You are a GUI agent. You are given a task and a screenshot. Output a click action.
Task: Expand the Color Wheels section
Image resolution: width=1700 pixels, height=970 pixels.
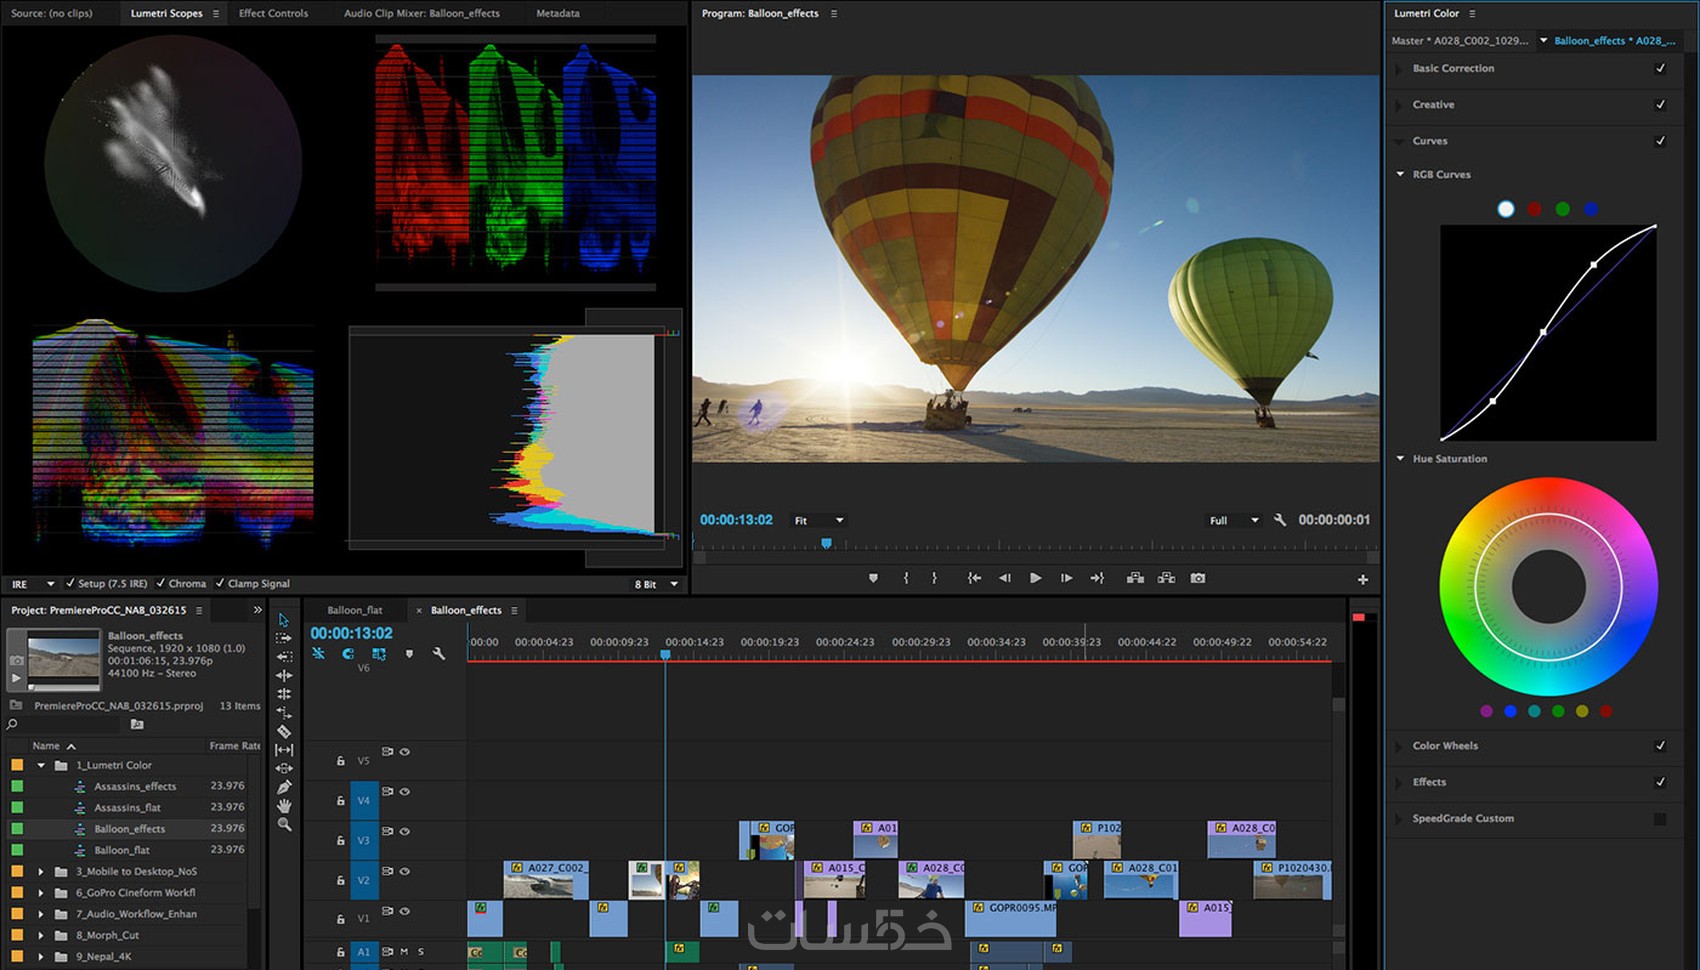[x=1400, y=746]
